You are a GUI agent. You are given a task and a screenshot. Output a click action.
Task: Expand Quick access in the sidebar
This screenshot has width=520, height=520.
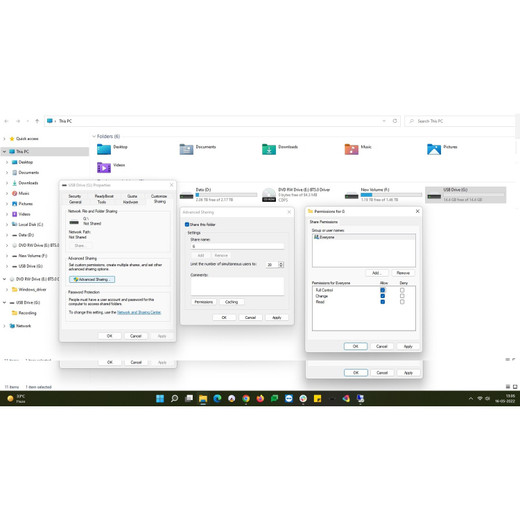(4, 139)
